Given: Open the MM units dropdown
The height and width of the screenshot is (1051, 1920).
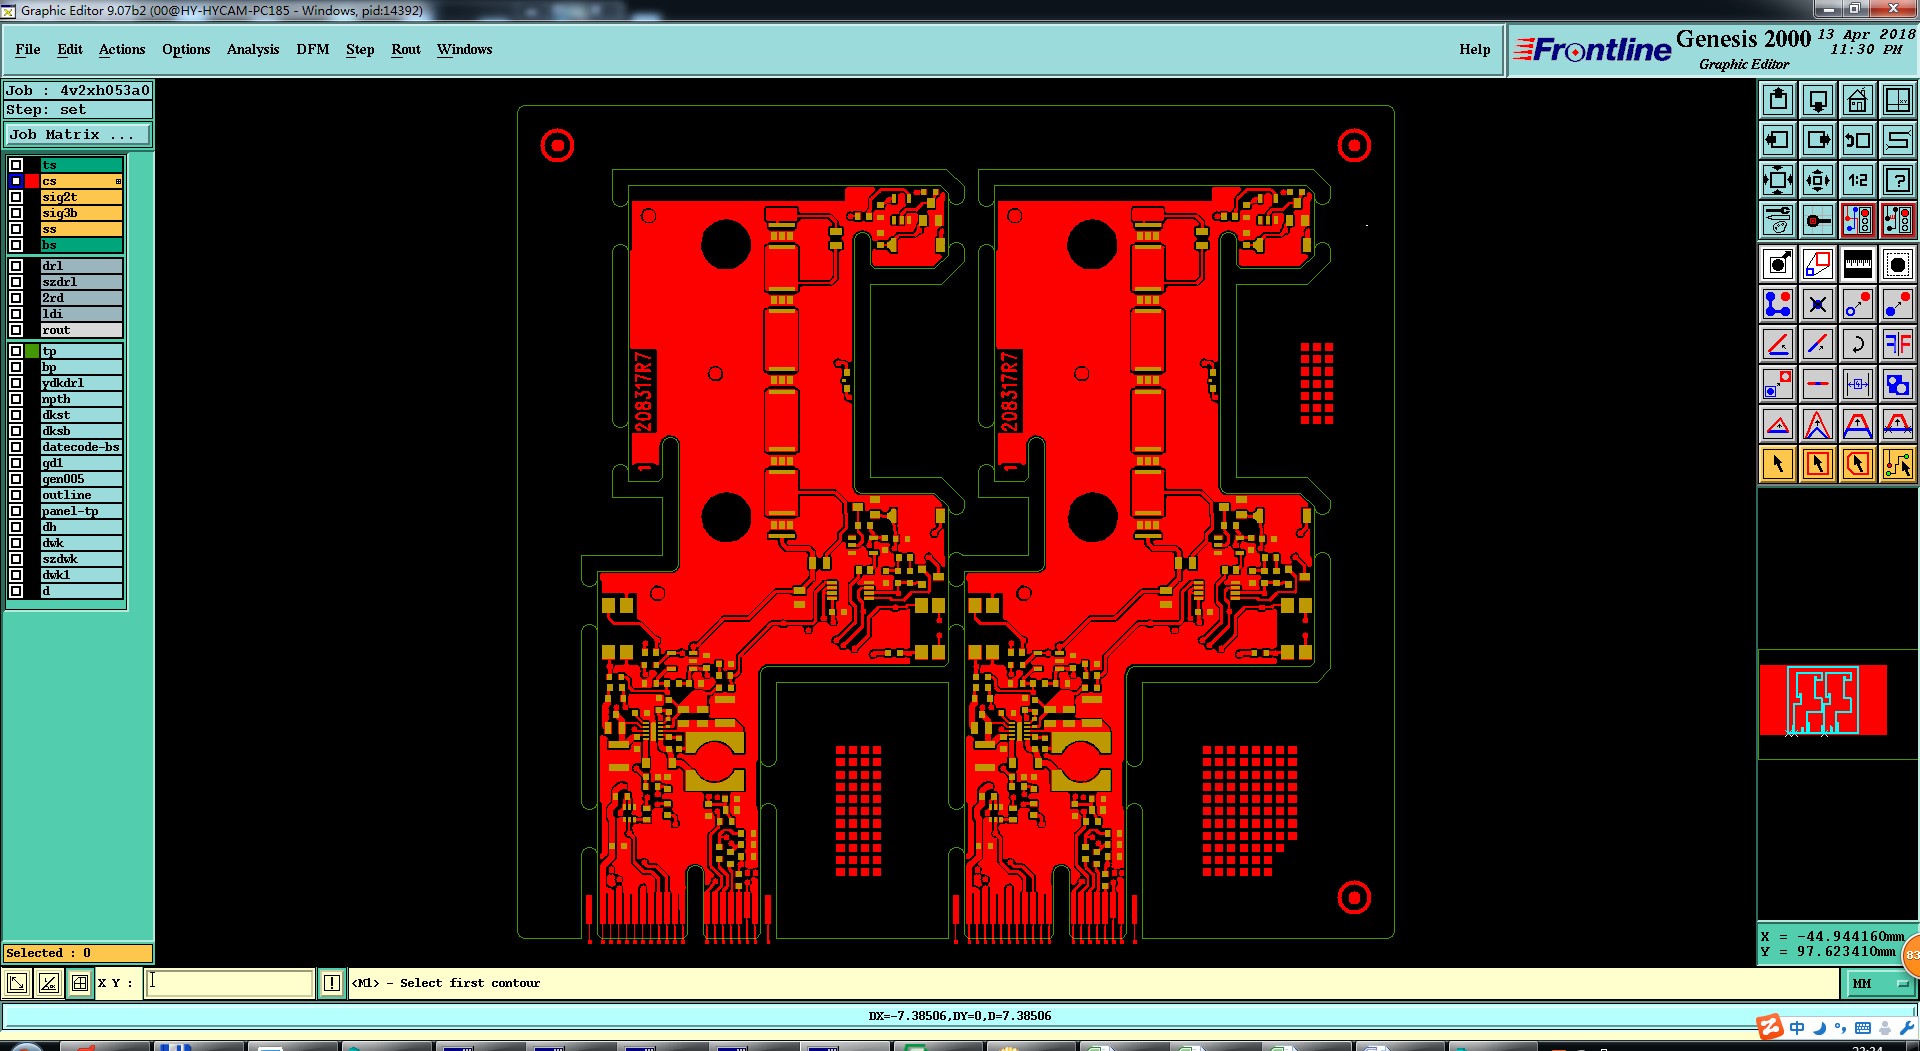Looking at the screenshot, I should pos(1880,984).
